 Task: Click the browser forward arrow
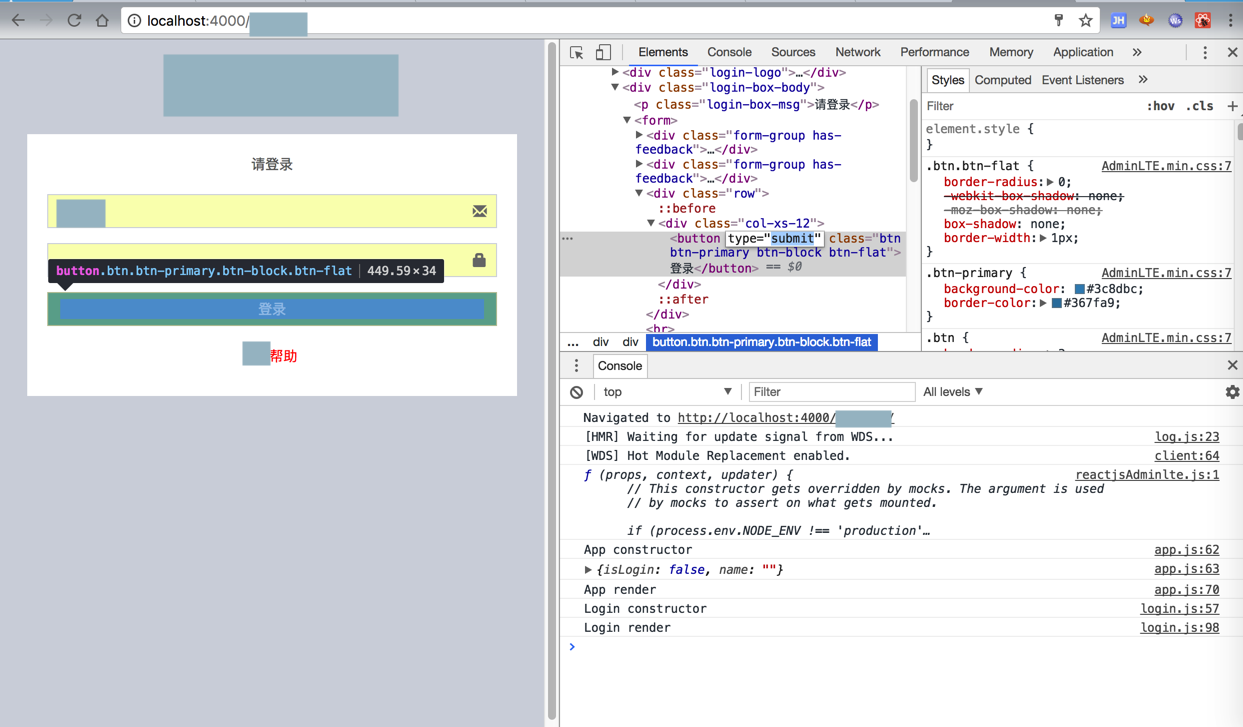click(x=46, y=20)
